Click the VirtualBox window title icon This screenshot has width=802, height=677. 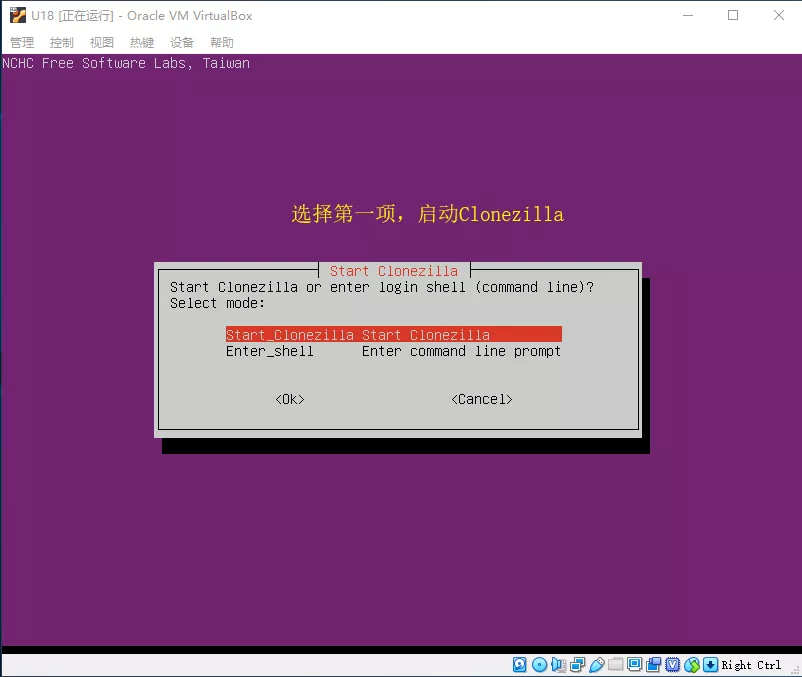pos(17,15)
